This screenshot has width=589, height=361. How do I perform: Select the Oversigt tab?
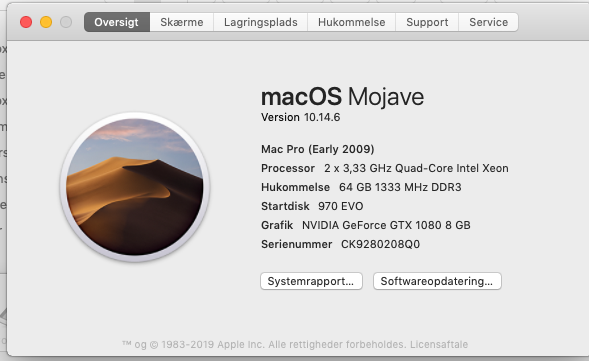point(117,22)
